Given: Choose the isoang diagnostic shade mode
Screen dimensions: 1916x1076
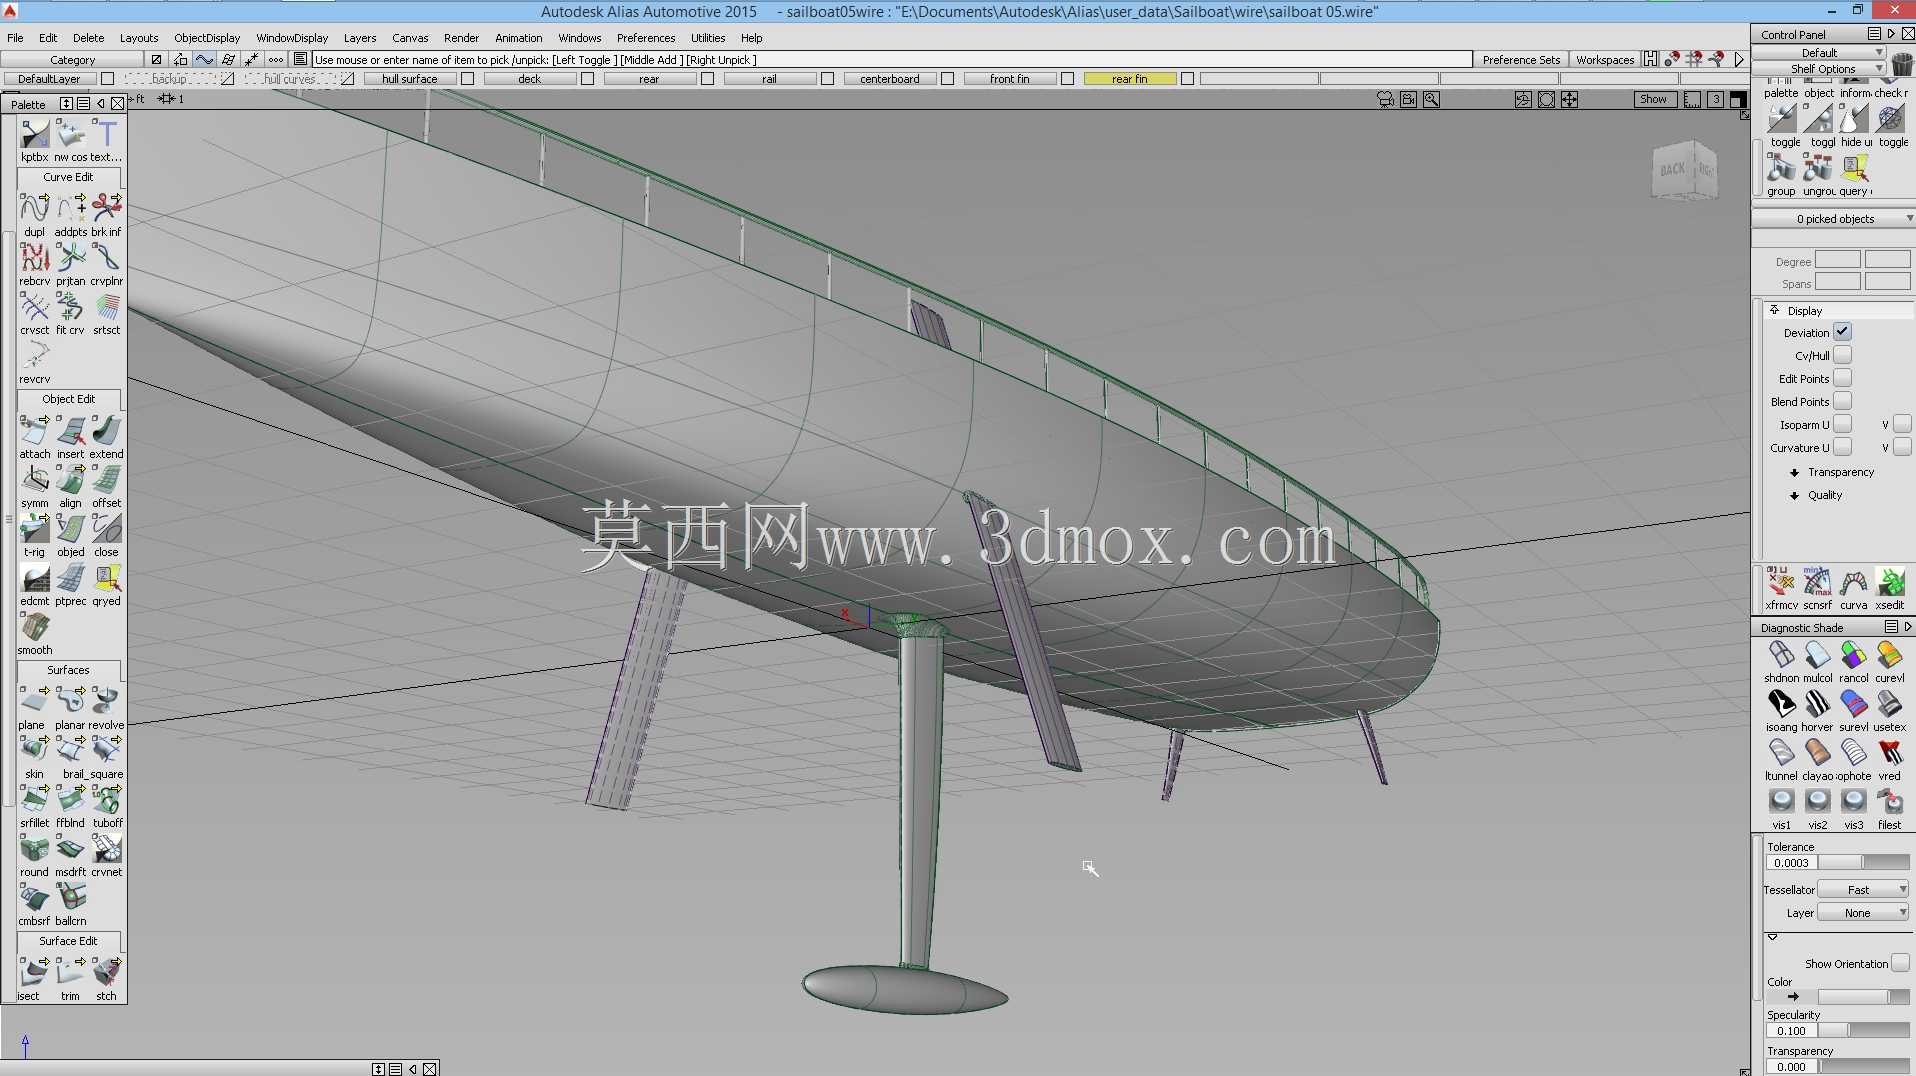Looking at the screenshot, I should coord(1781,703).
